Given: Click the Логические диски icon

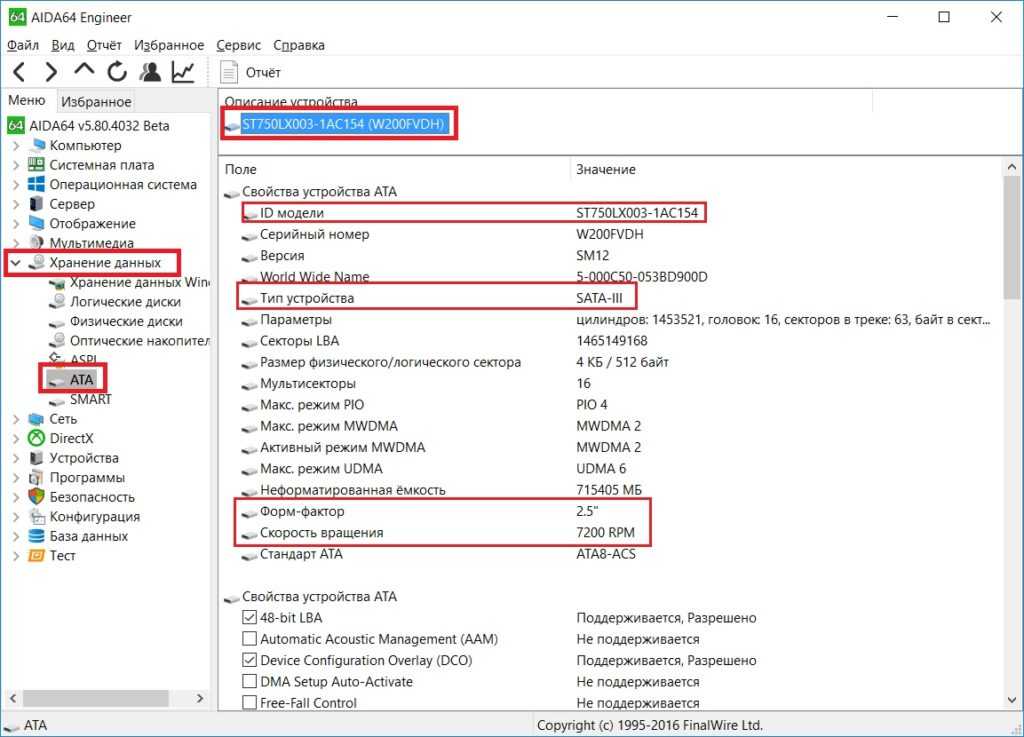Looking at the screenshot, I should pyautogui.click(x=57, y=301).
